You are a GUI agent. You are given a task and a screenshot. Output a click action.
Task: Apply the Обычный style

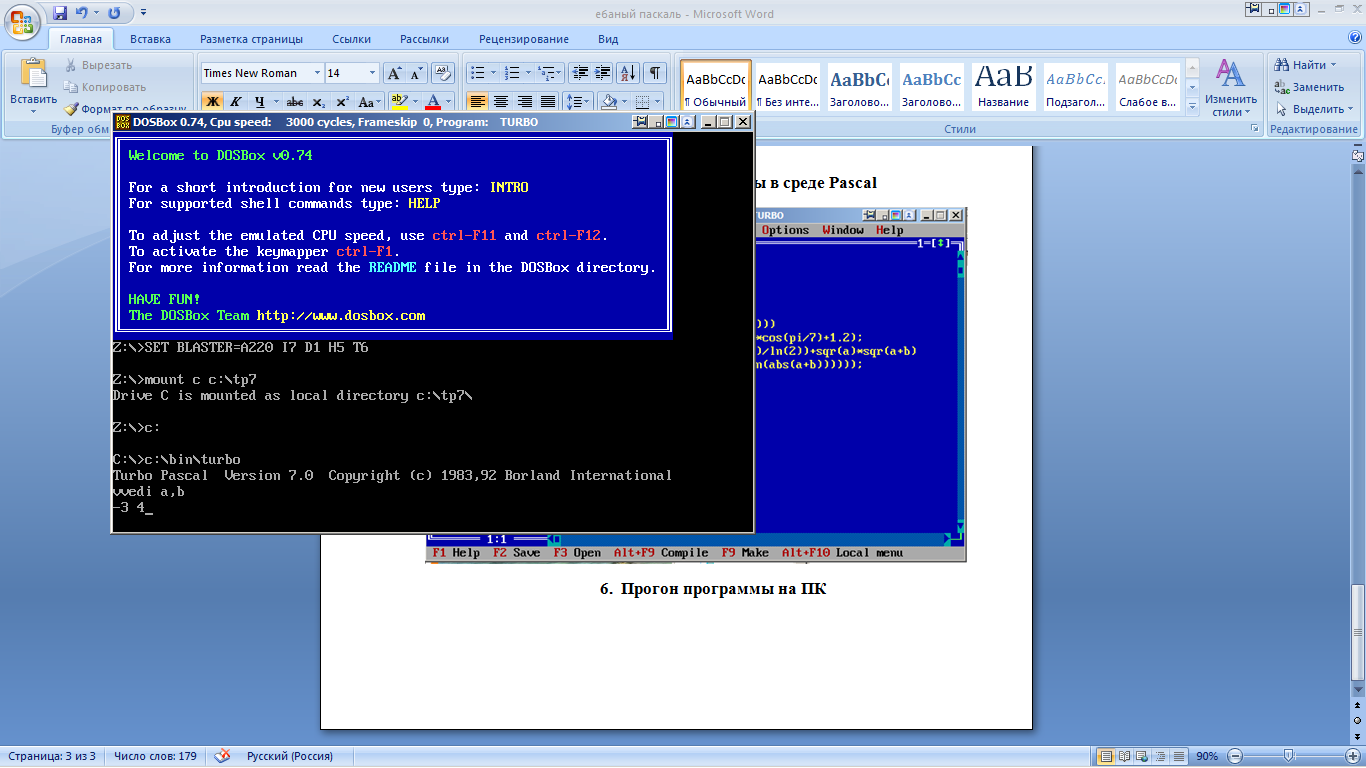tap(716, 86)
